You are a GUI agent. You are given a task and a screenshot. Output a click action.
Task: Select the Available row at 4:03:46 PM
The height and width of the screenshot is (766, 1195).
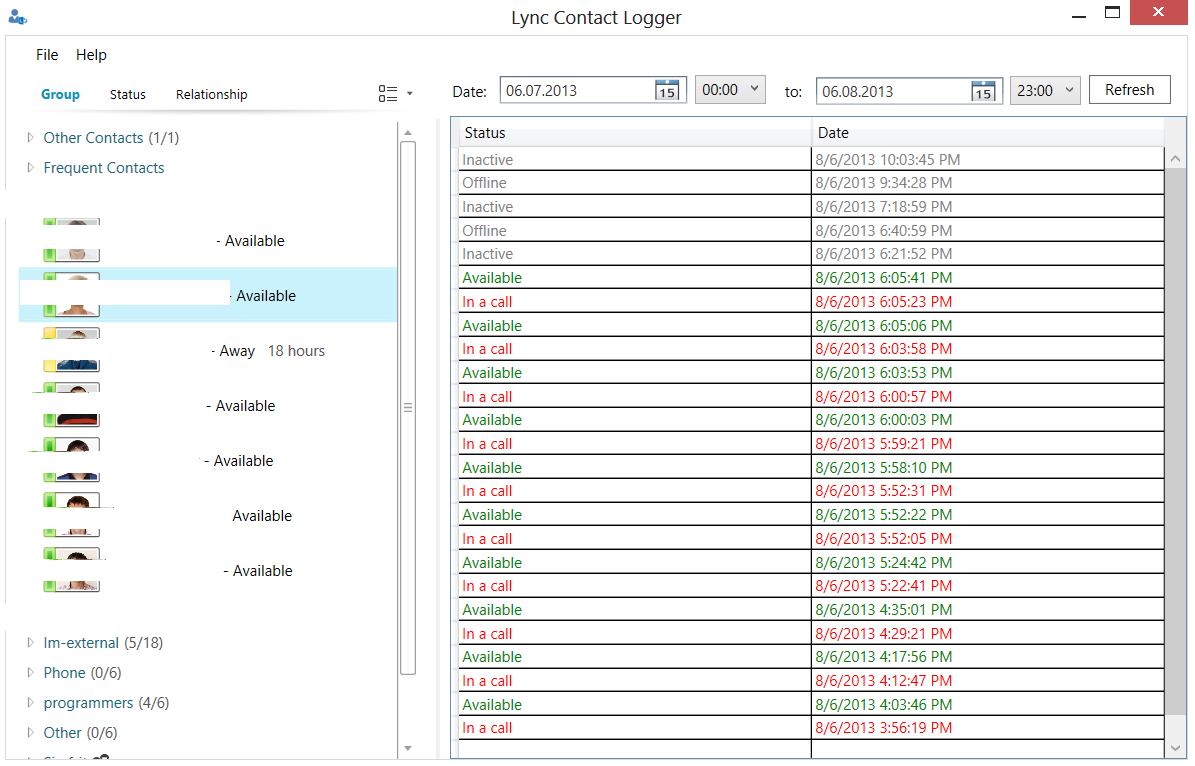pos(811,704)
